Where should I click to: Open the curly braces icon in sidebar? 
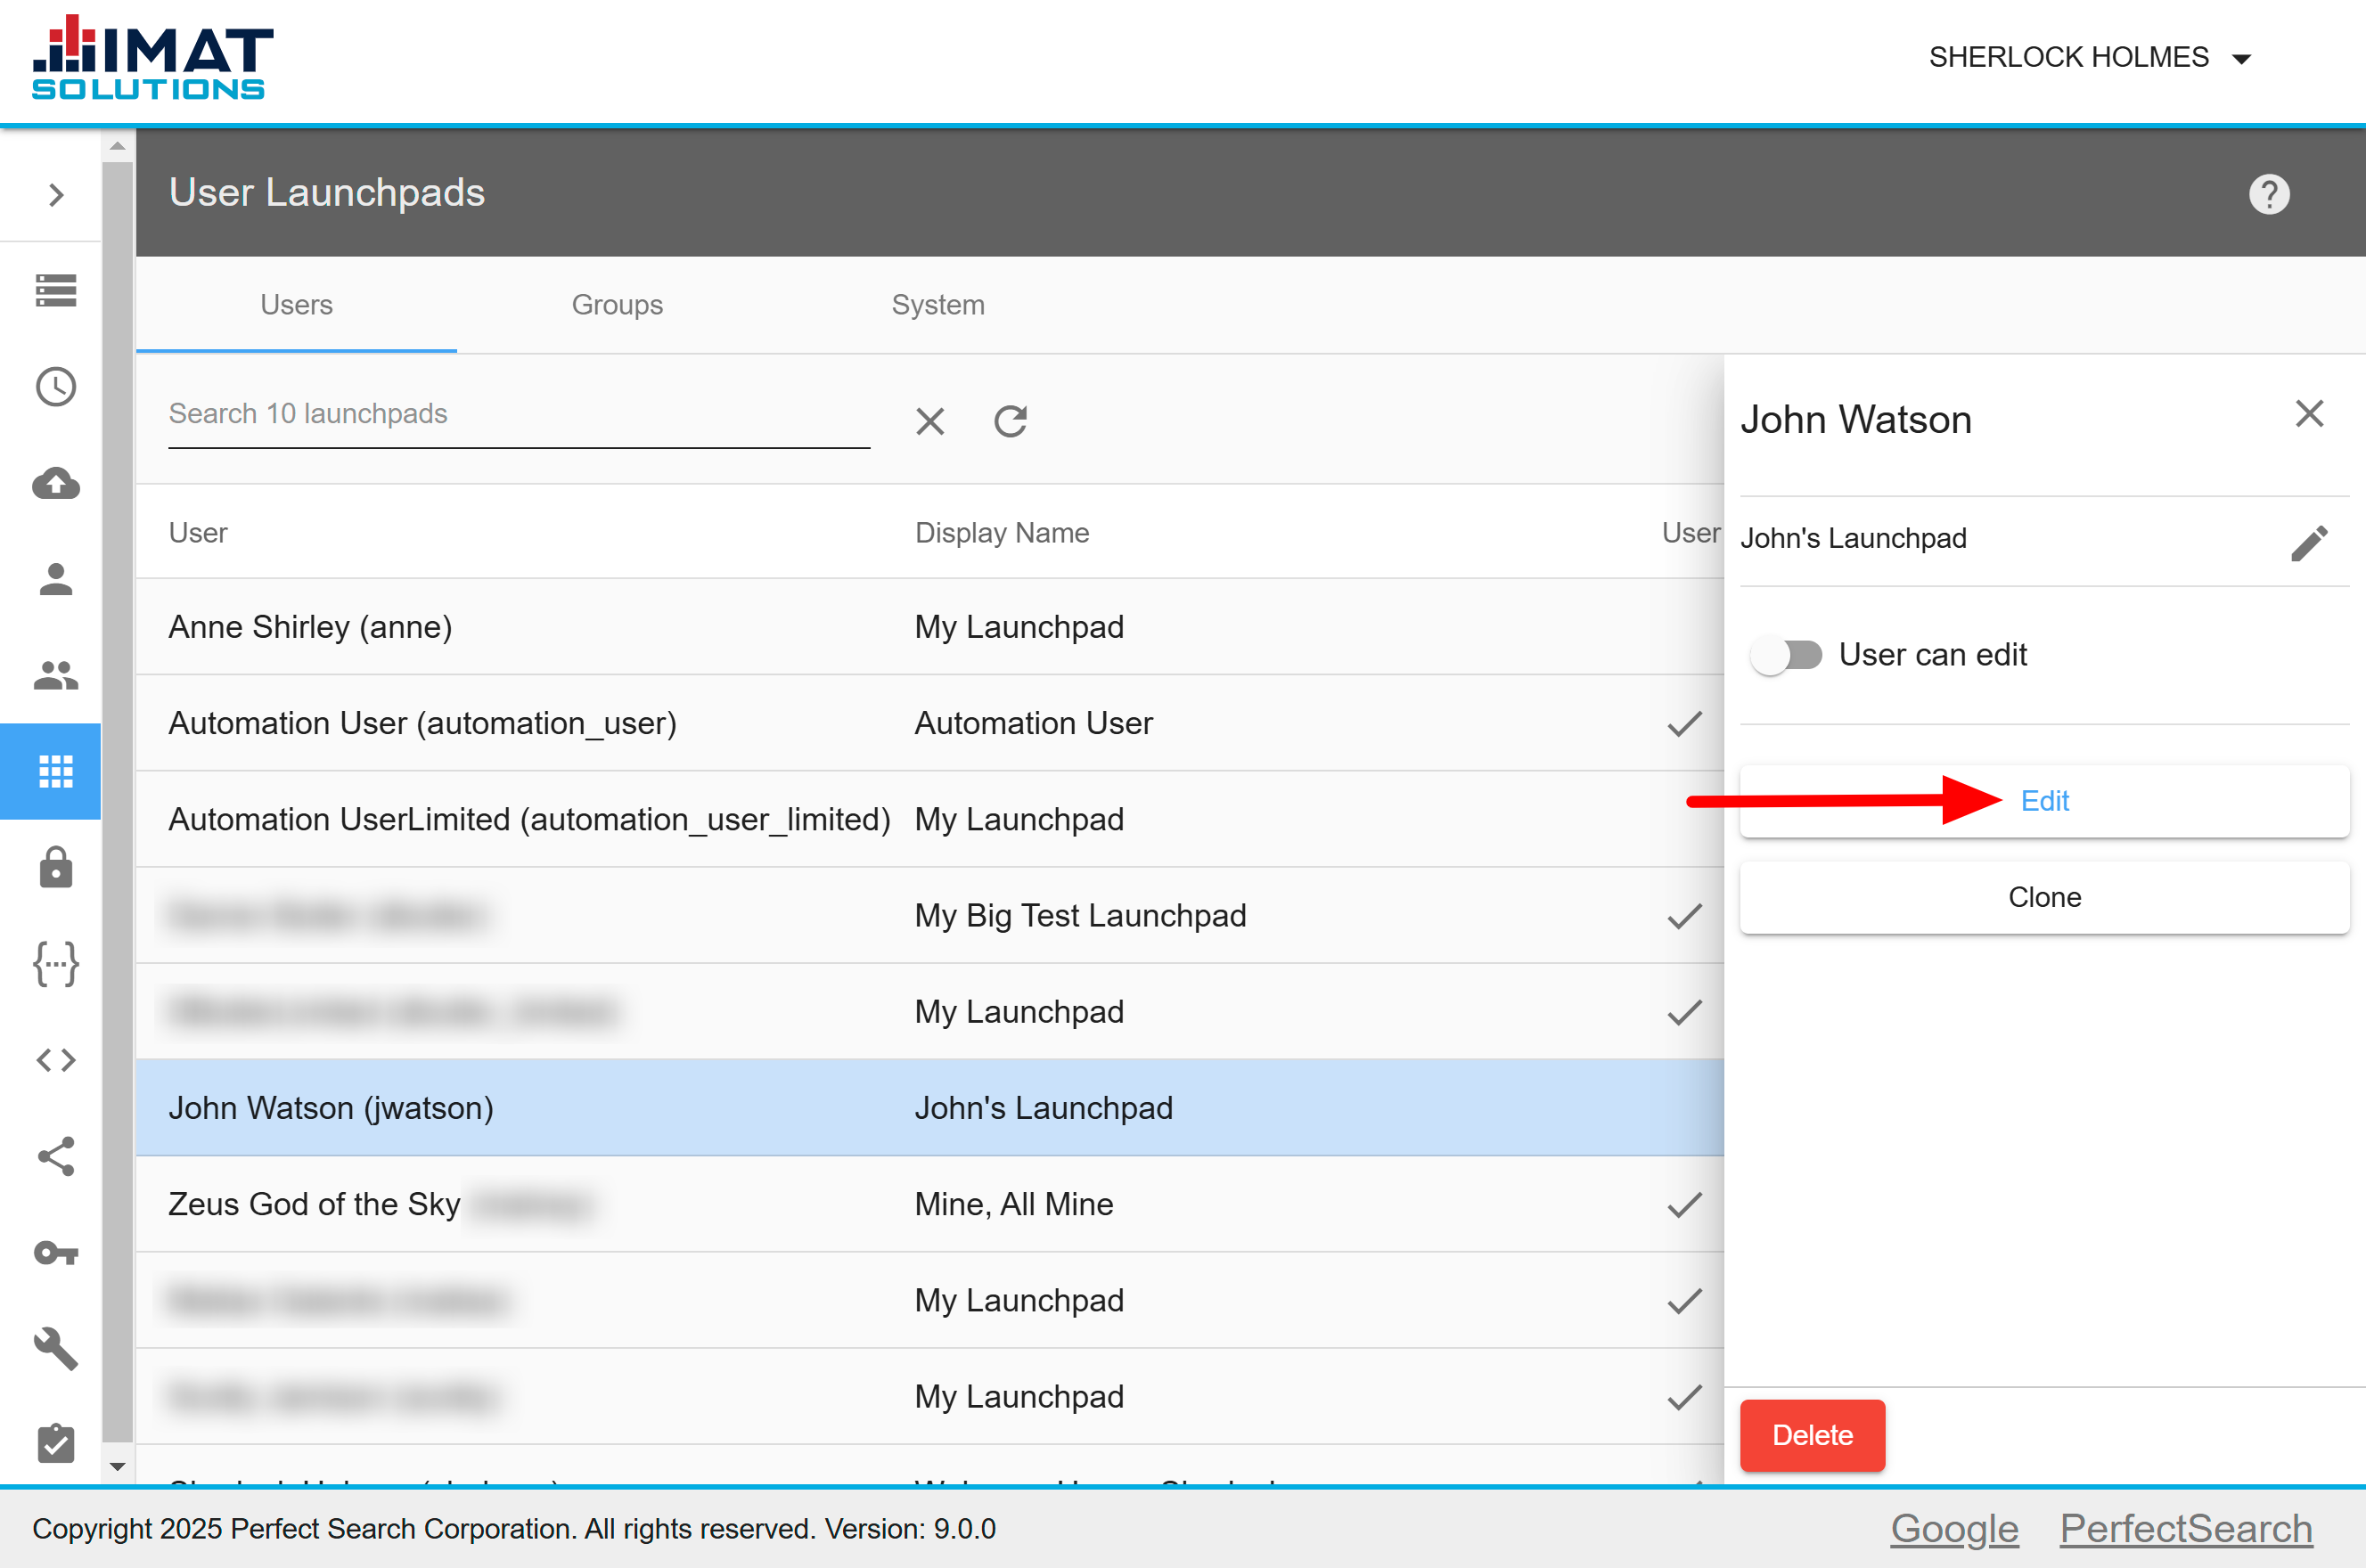pos(56,964)
